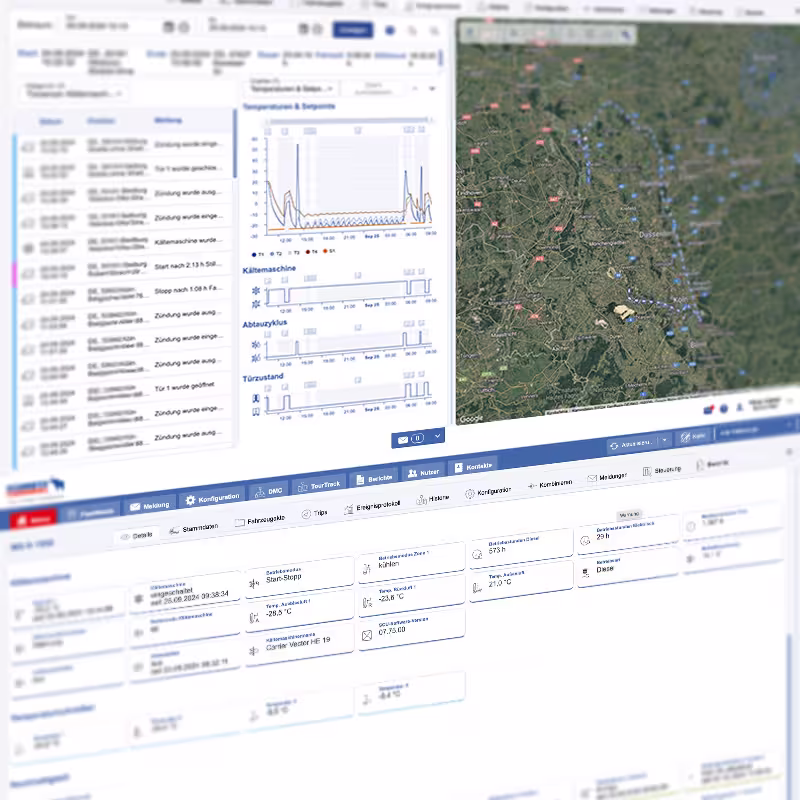Click the notification icon with red badge below map

[708, 410]
